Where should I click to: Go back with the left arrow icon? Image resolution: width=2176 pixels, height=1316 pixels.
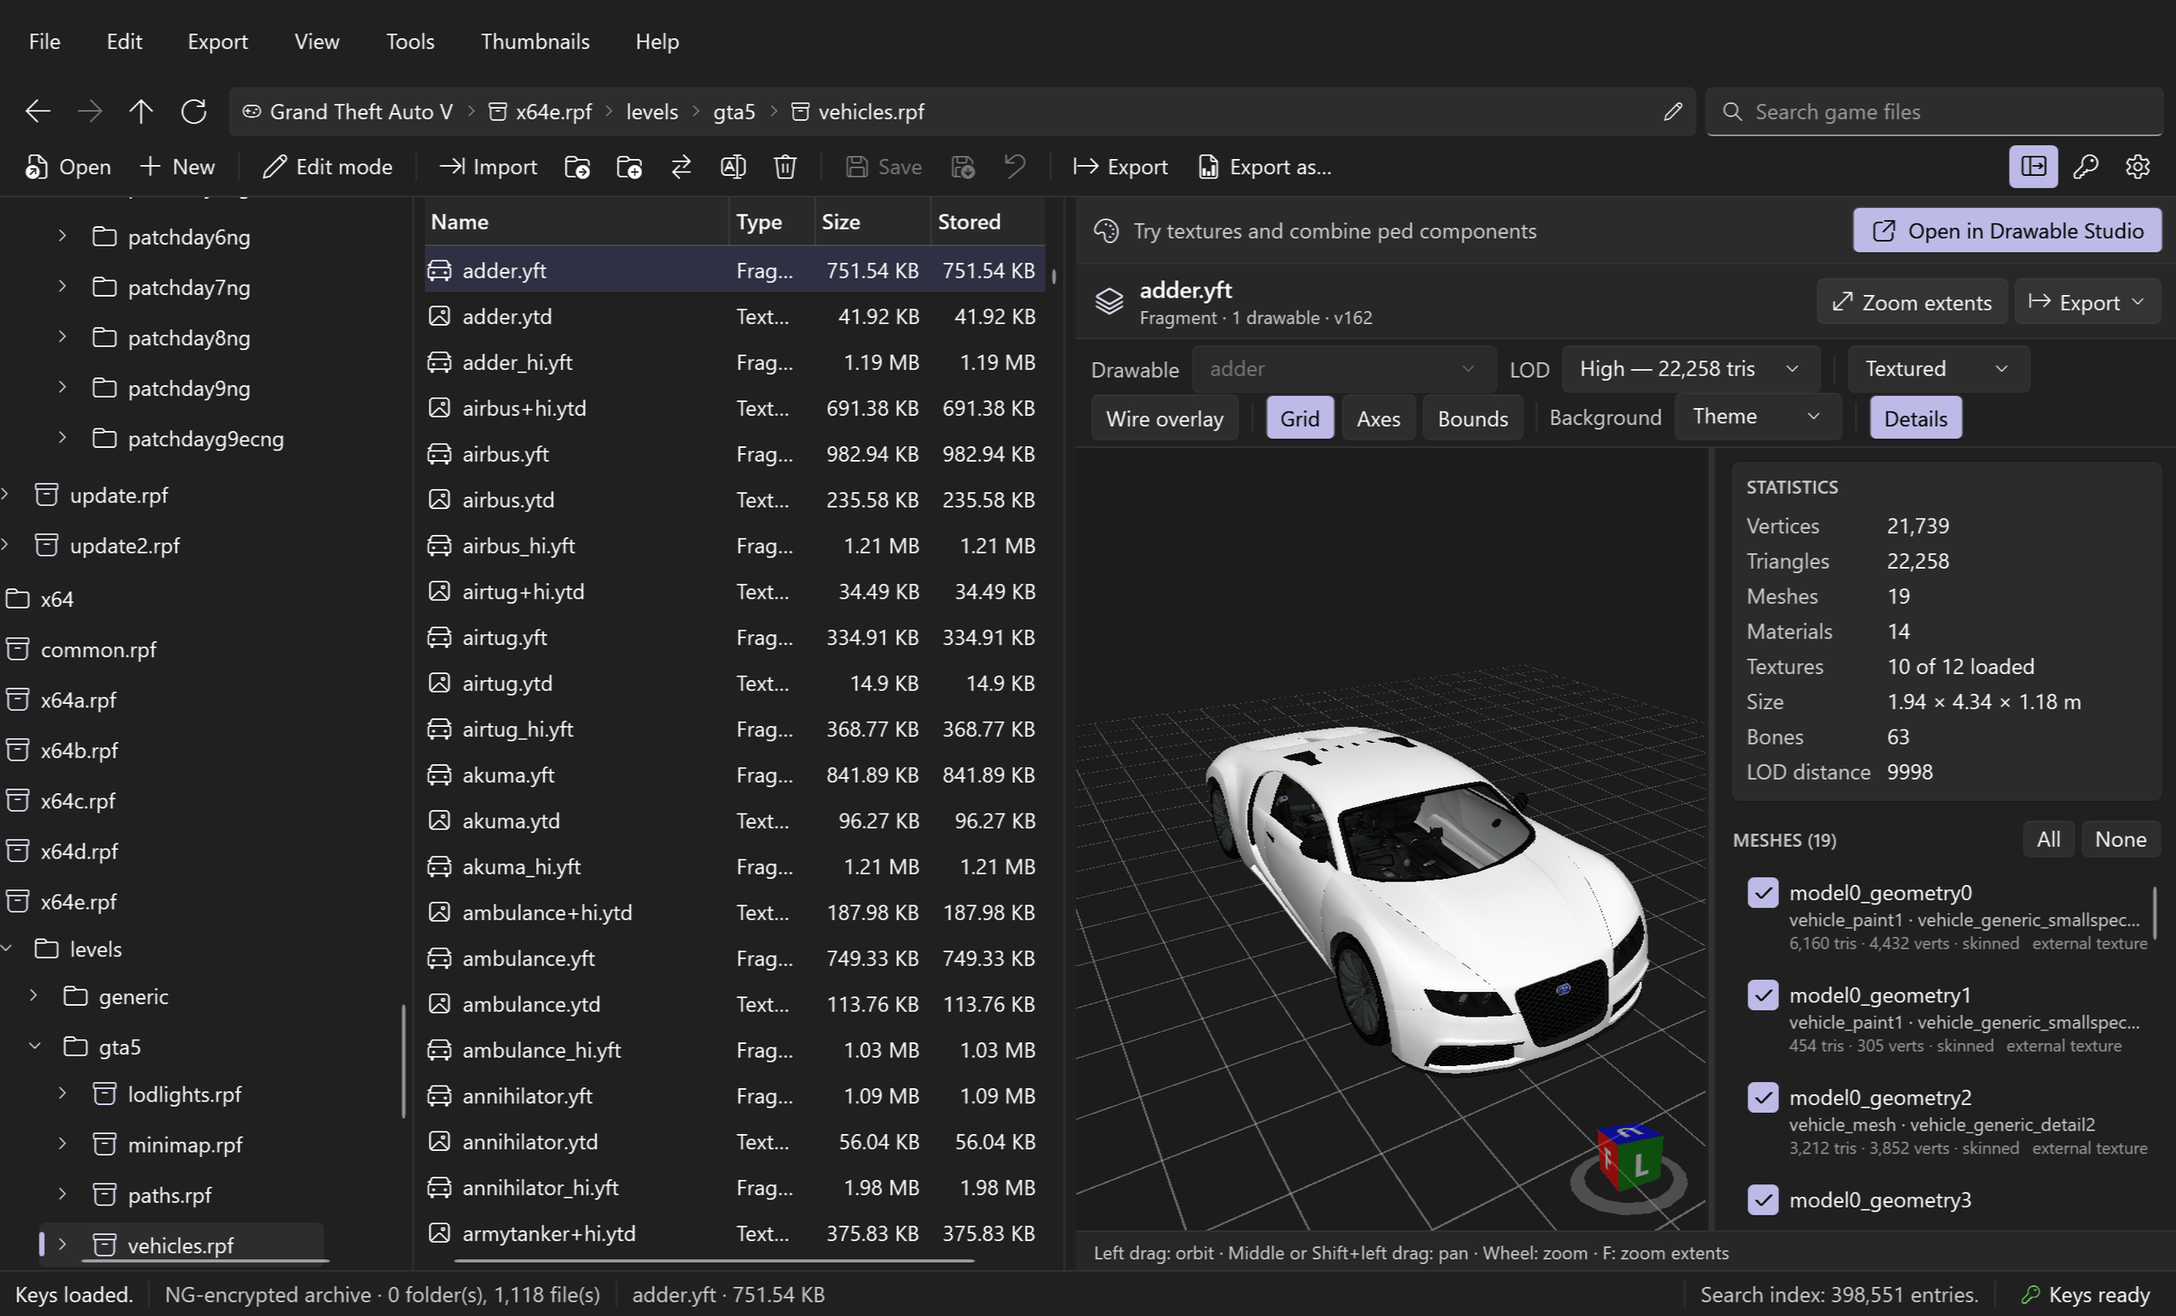[x=38, y=111]
